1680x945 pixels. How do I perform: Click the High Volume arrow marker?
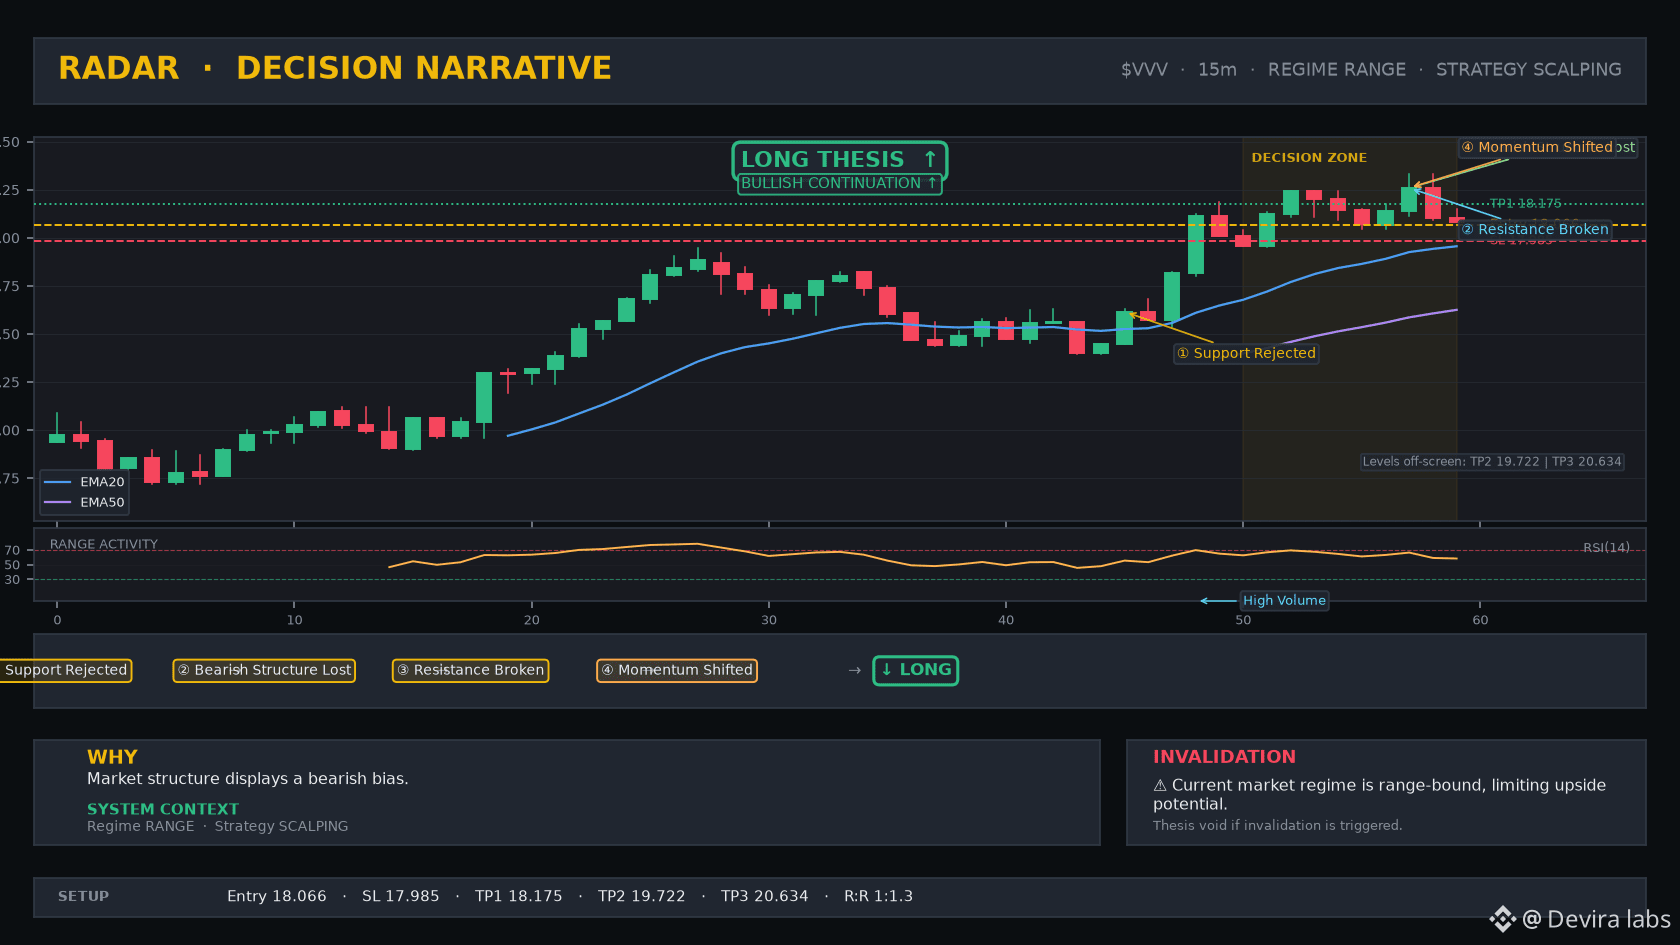click(x=1218, y=601)
